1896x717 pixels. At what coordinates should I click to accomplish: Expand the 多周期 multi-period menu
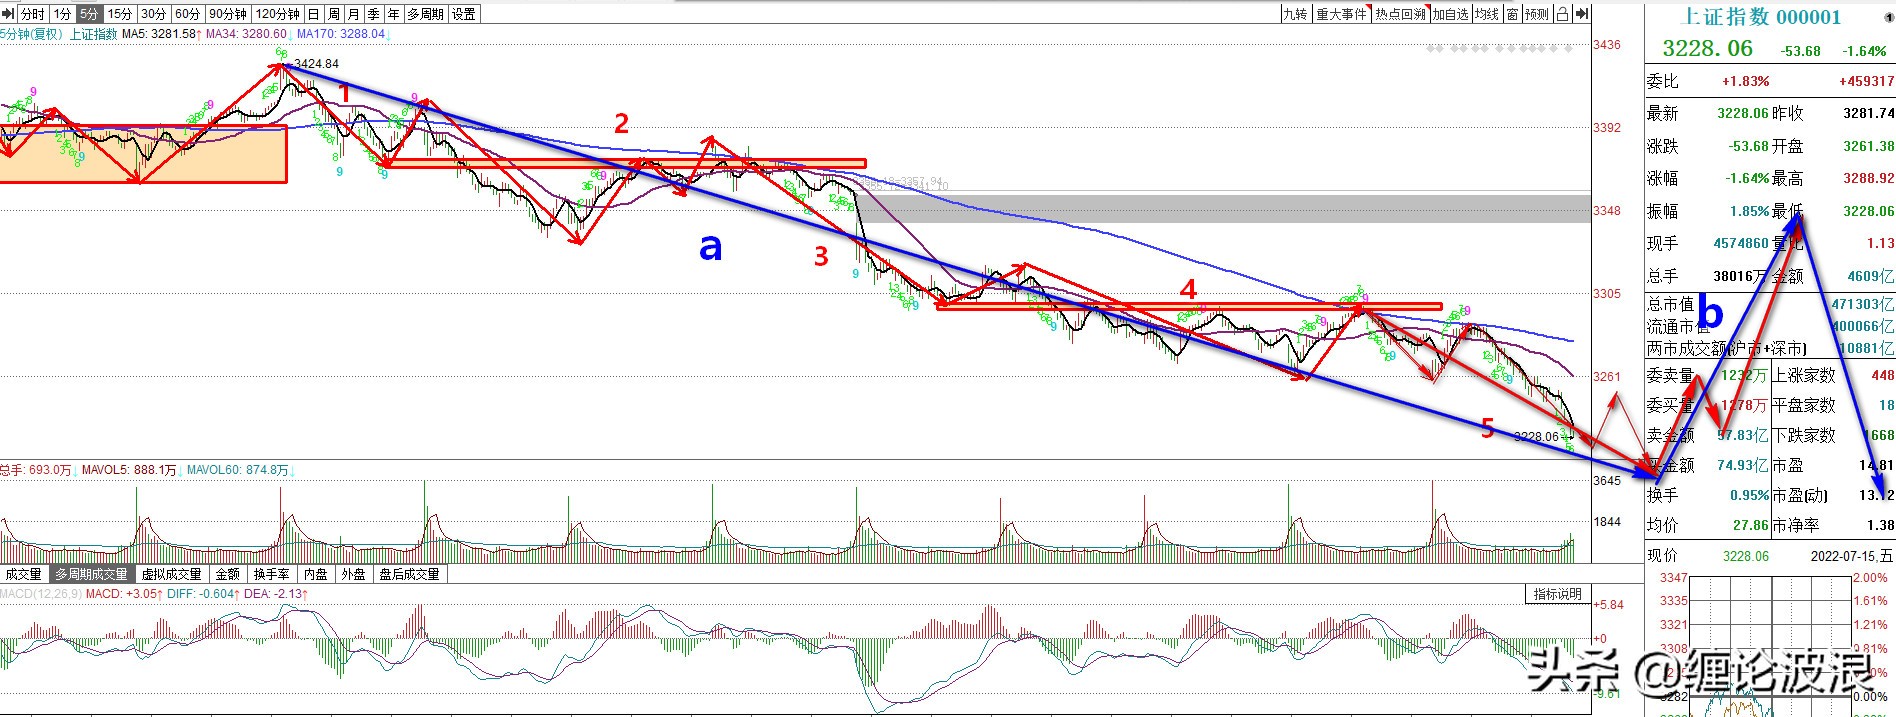[426, 14]
